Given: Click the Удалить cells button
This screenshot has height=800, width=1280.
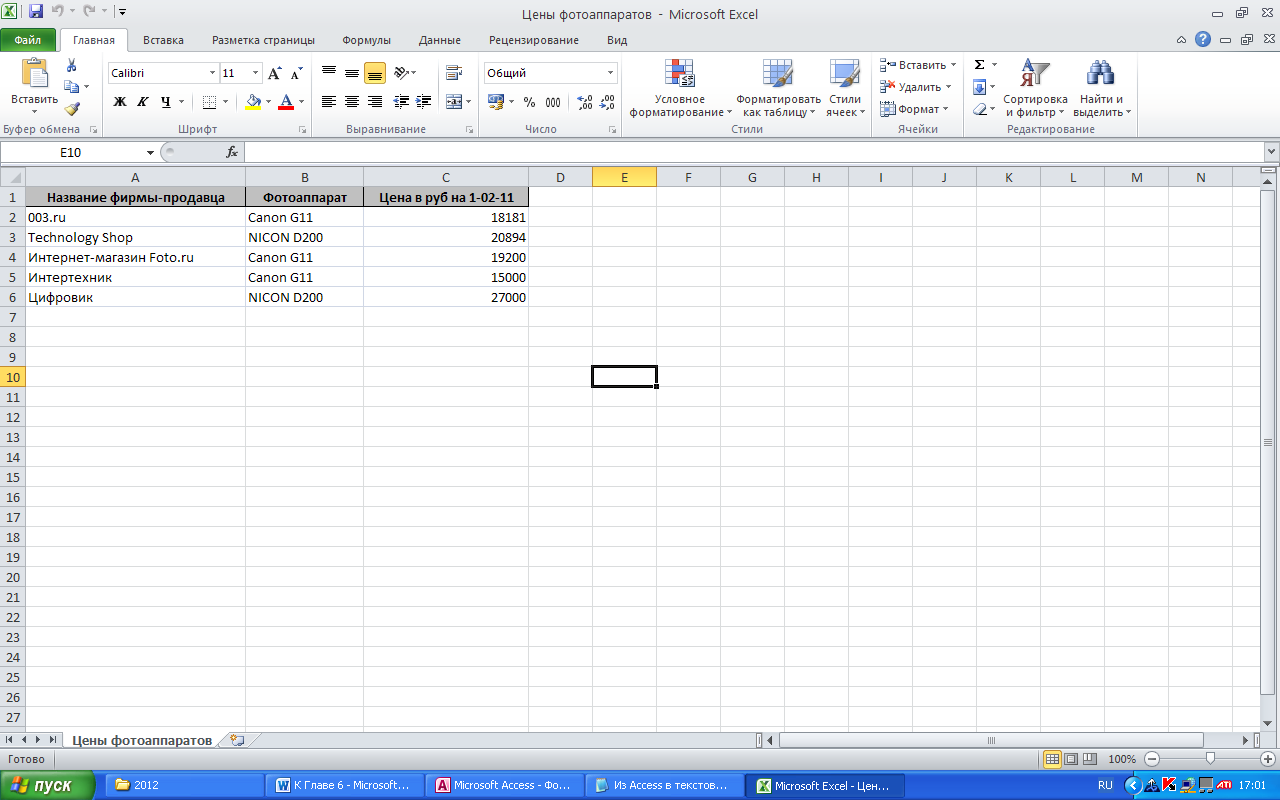Looking at the screenshot, I should [915, 87].
